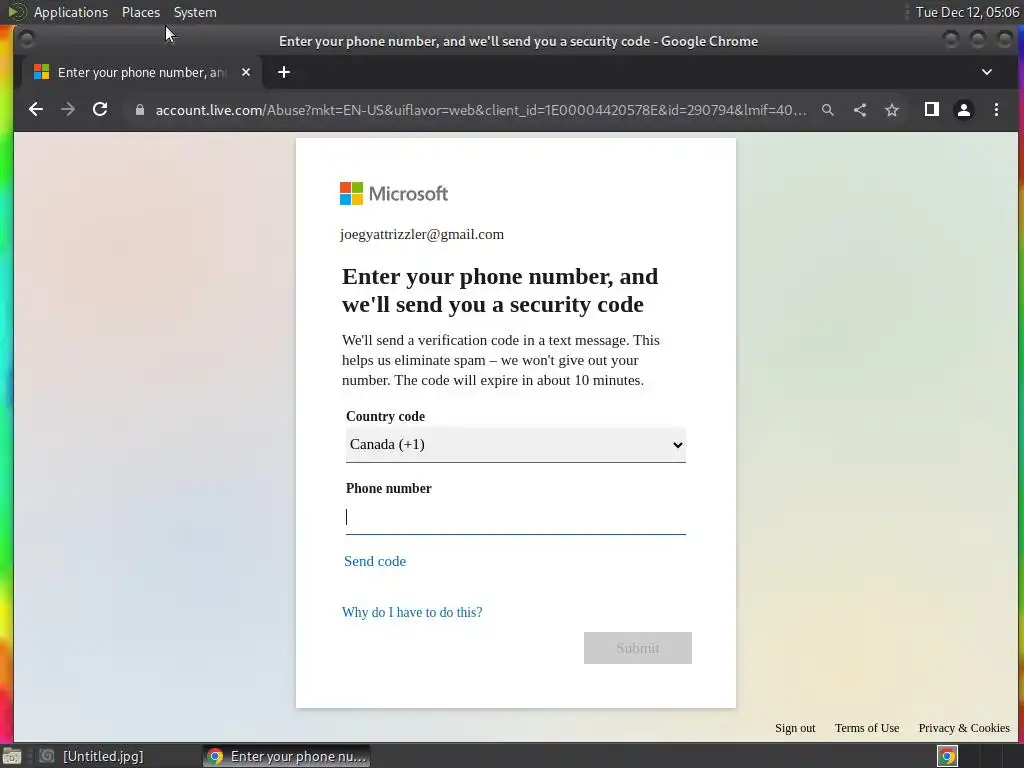Click the Microsoft logo
This screenshot has height=768, width=1024.
tap(394, 193)
